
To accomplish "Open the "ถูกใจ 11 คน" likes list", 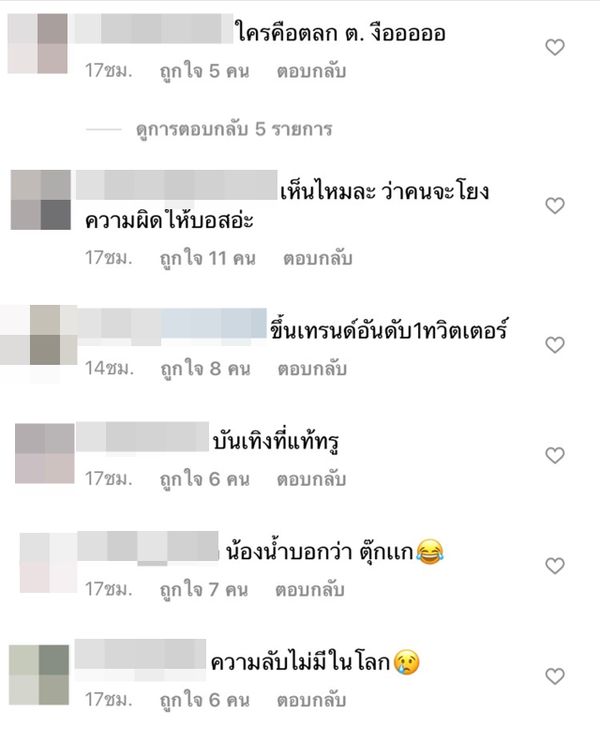I will coord(208,258).
